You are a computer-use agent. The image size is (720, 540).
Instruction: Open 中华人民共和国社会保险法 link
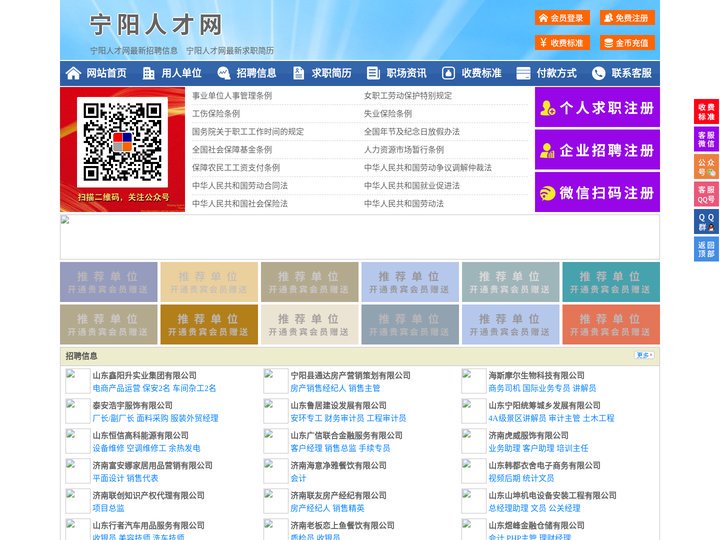[x=240, y=203]
